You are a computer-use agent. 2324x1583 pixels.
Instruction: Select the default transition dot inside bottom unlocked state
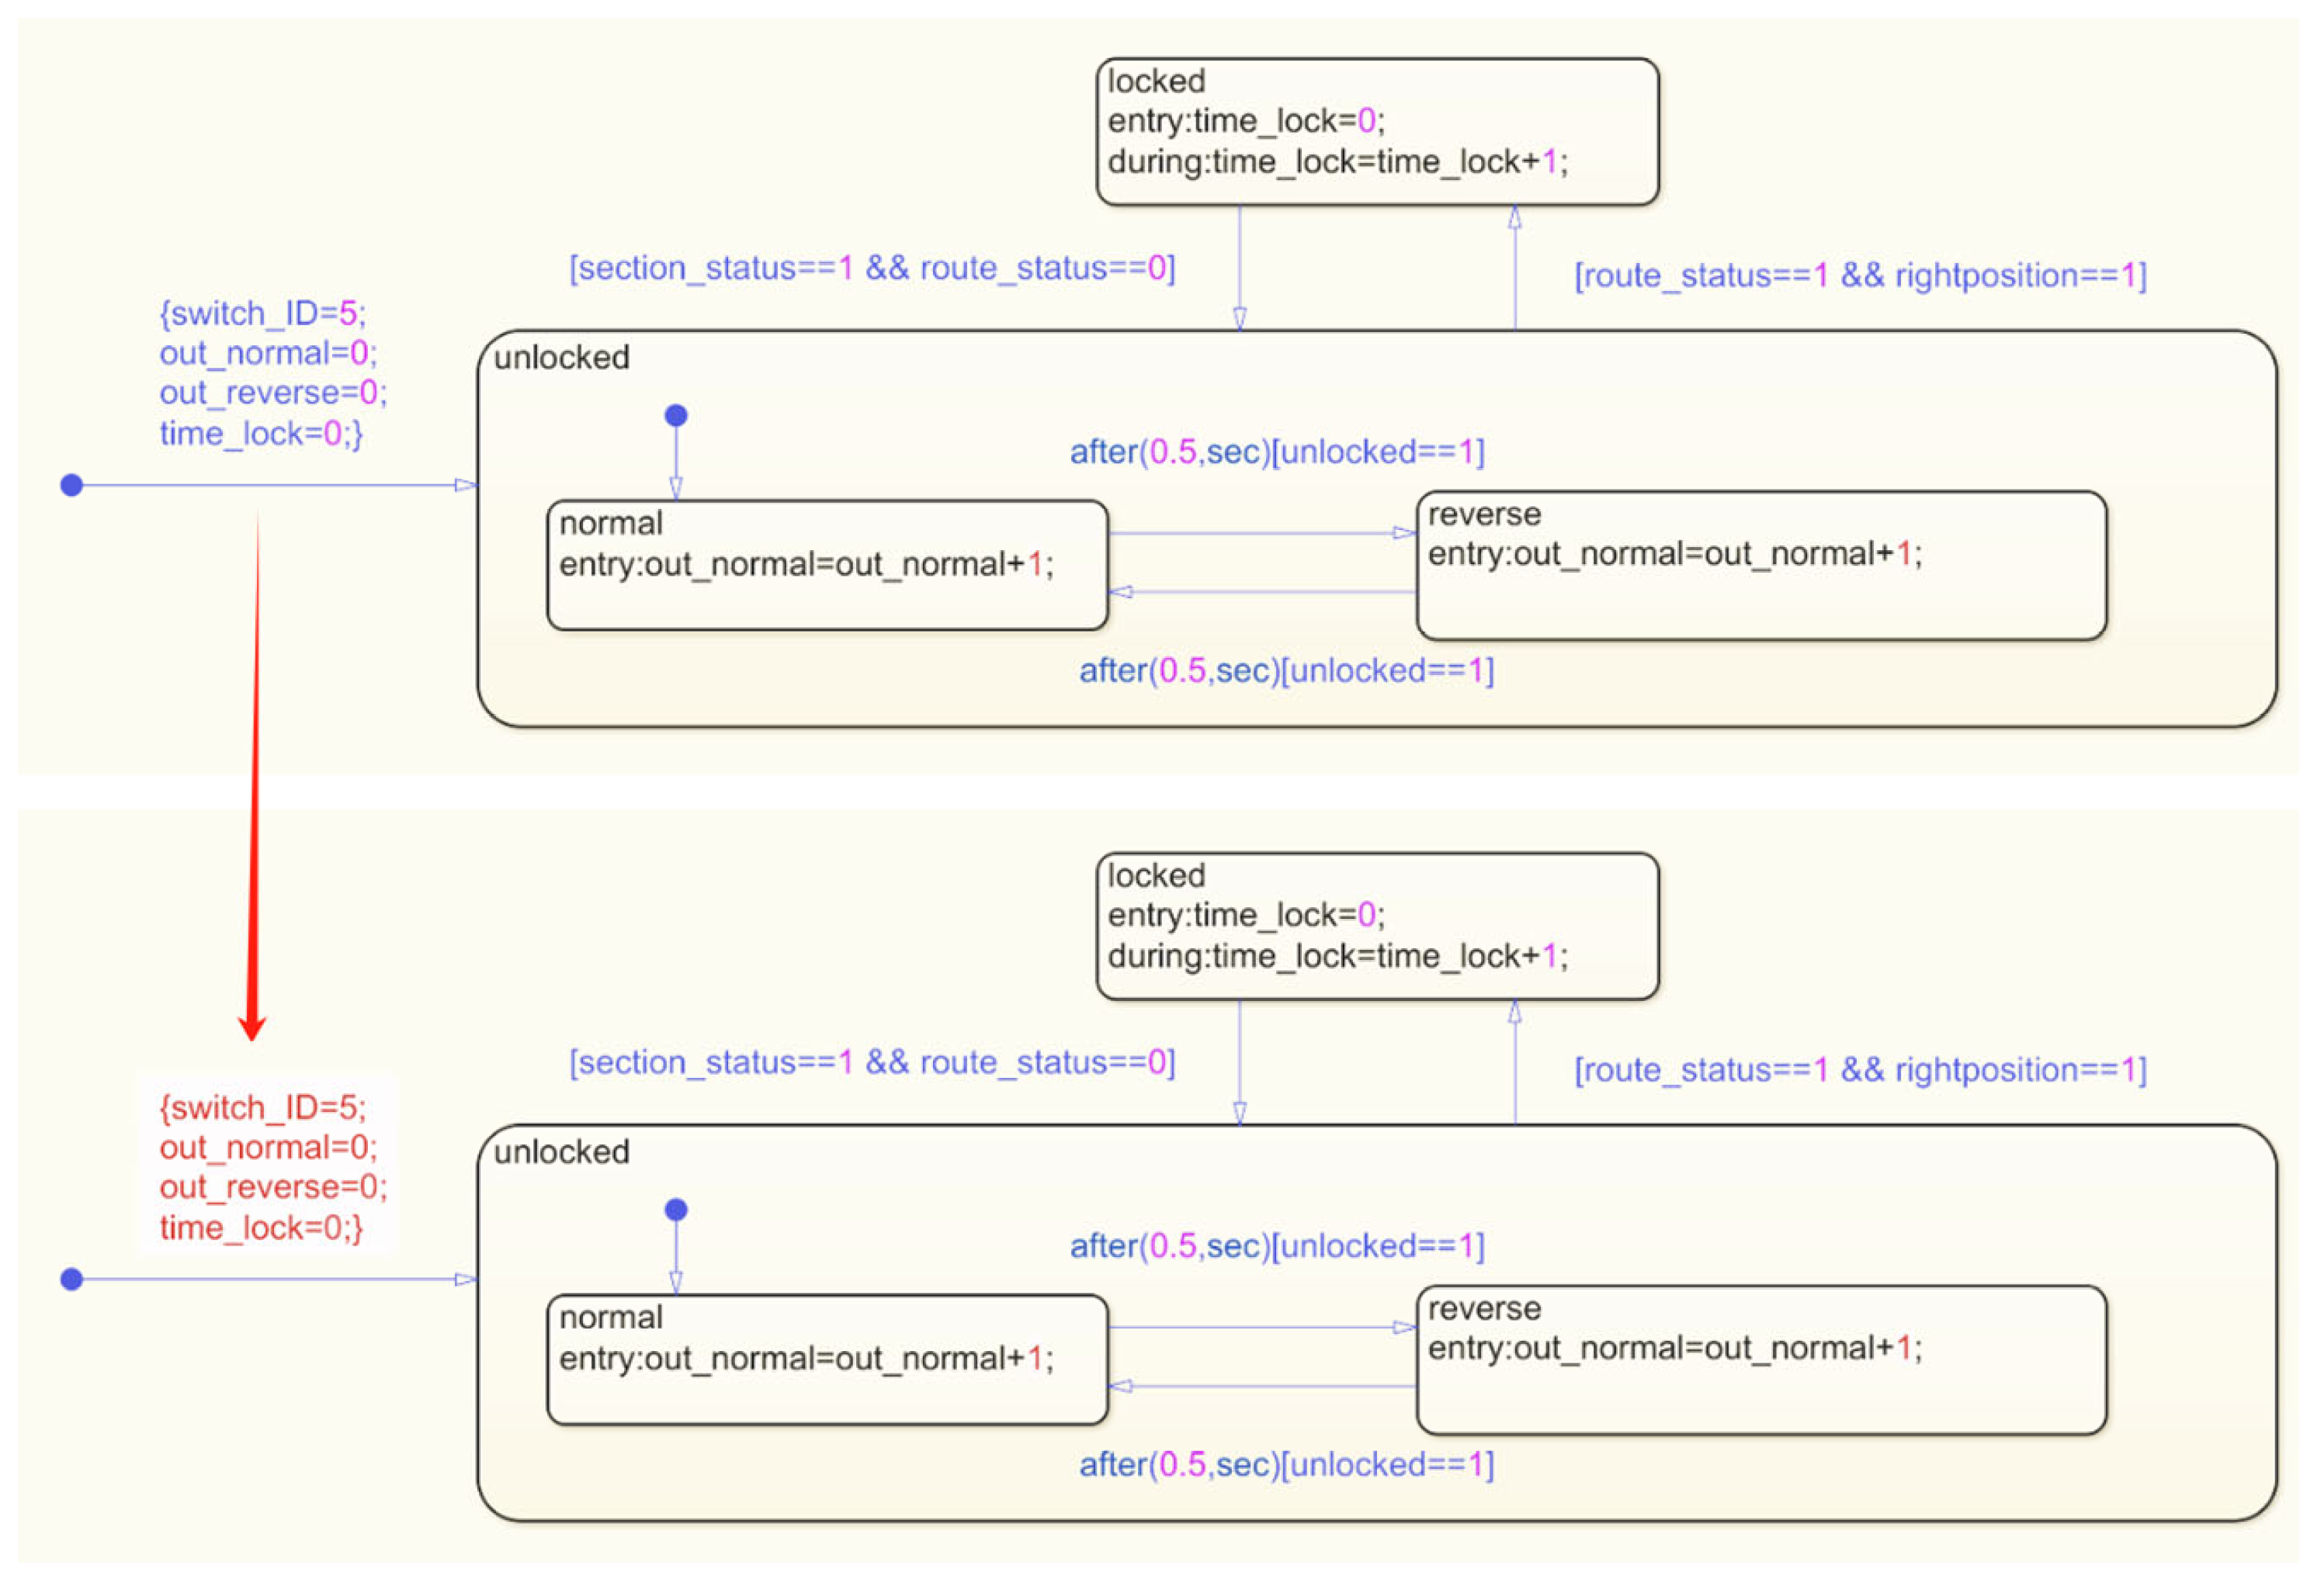coord(676,1210)
